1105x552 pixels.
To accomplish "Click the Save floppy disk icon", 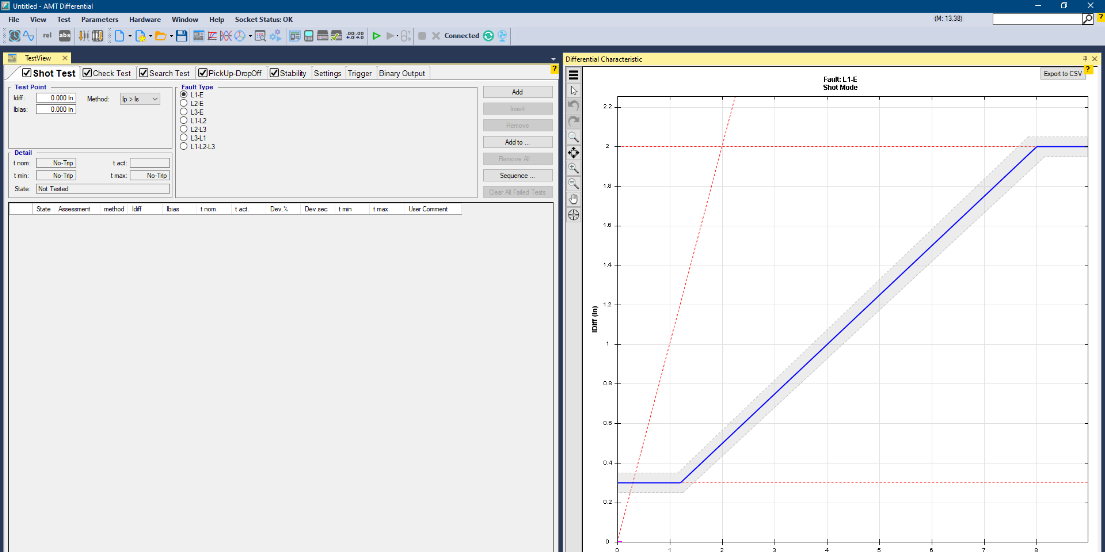I will click(181, 36).
